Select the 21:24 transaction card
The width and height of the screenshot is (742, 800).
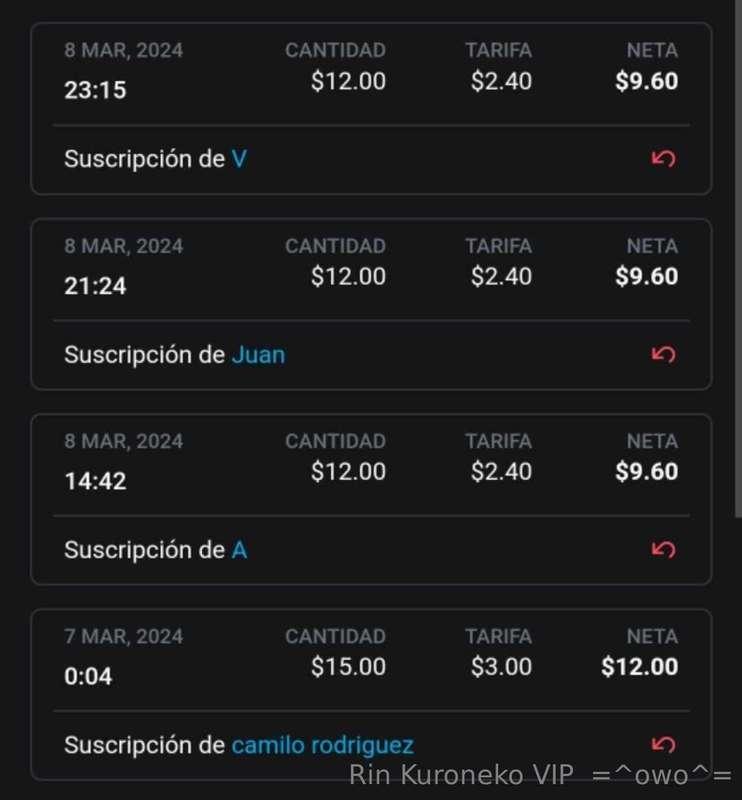[x=371, y=304]
